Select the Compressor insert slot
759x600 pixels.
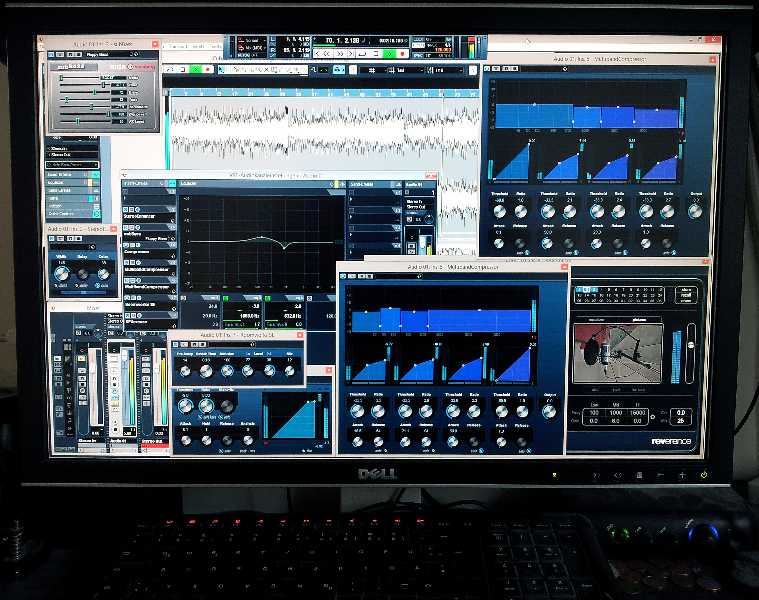pyautogui.click(x=148, y=252)
